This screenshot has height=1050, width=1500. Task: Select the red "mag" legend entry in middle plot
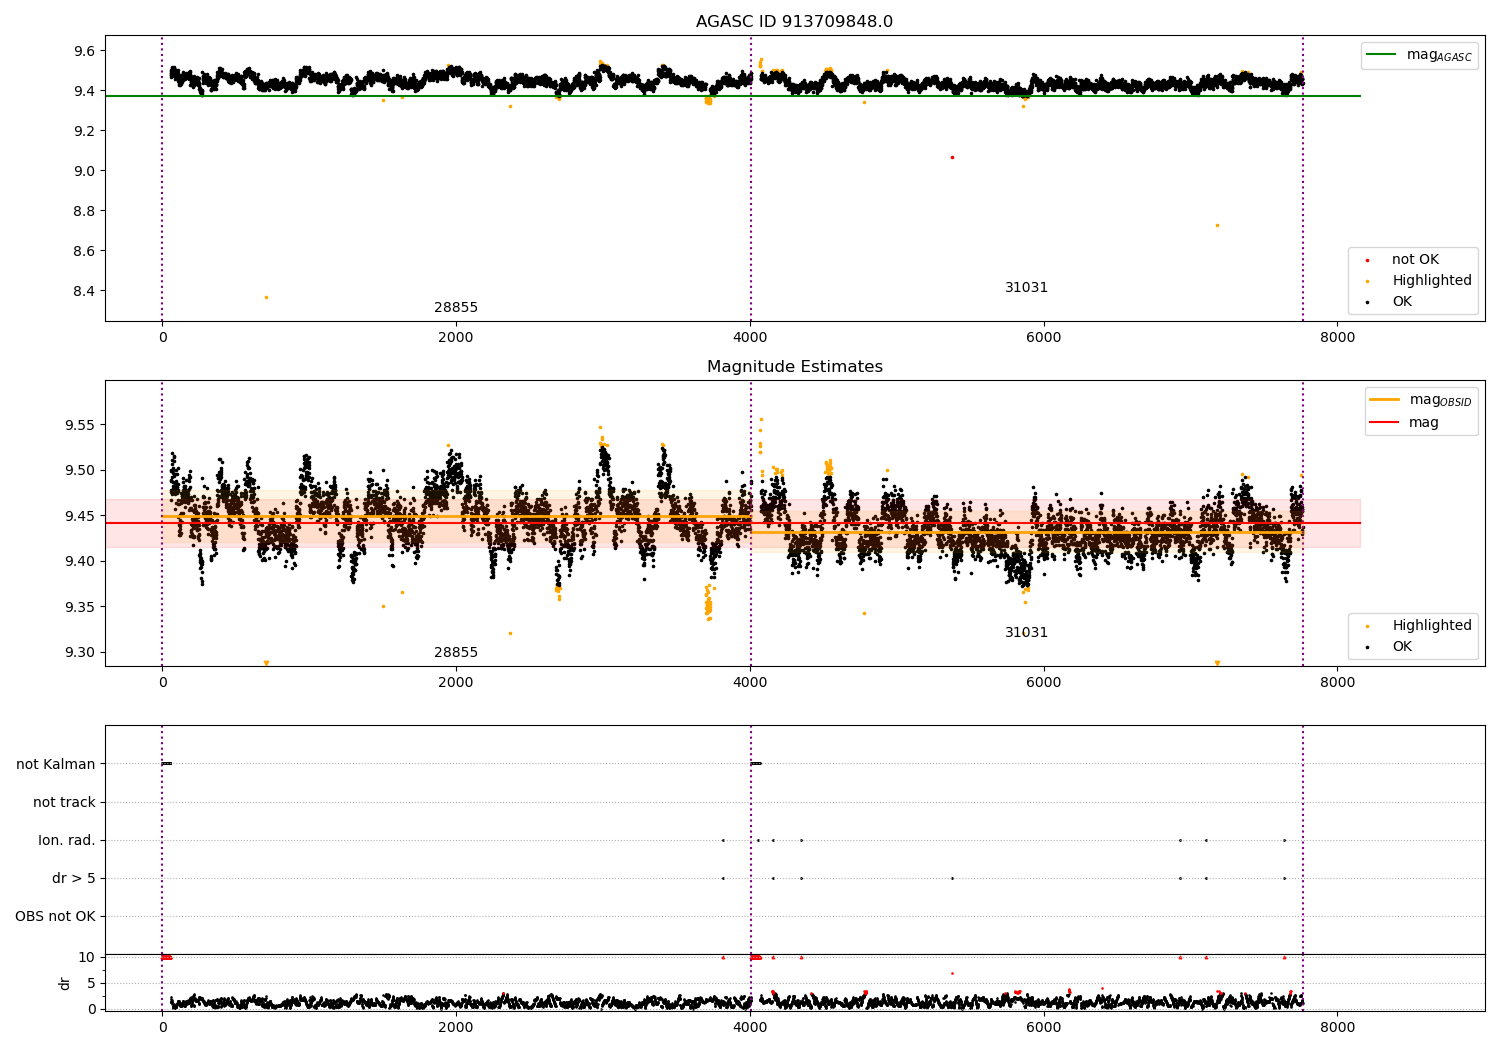point(1405,423)
